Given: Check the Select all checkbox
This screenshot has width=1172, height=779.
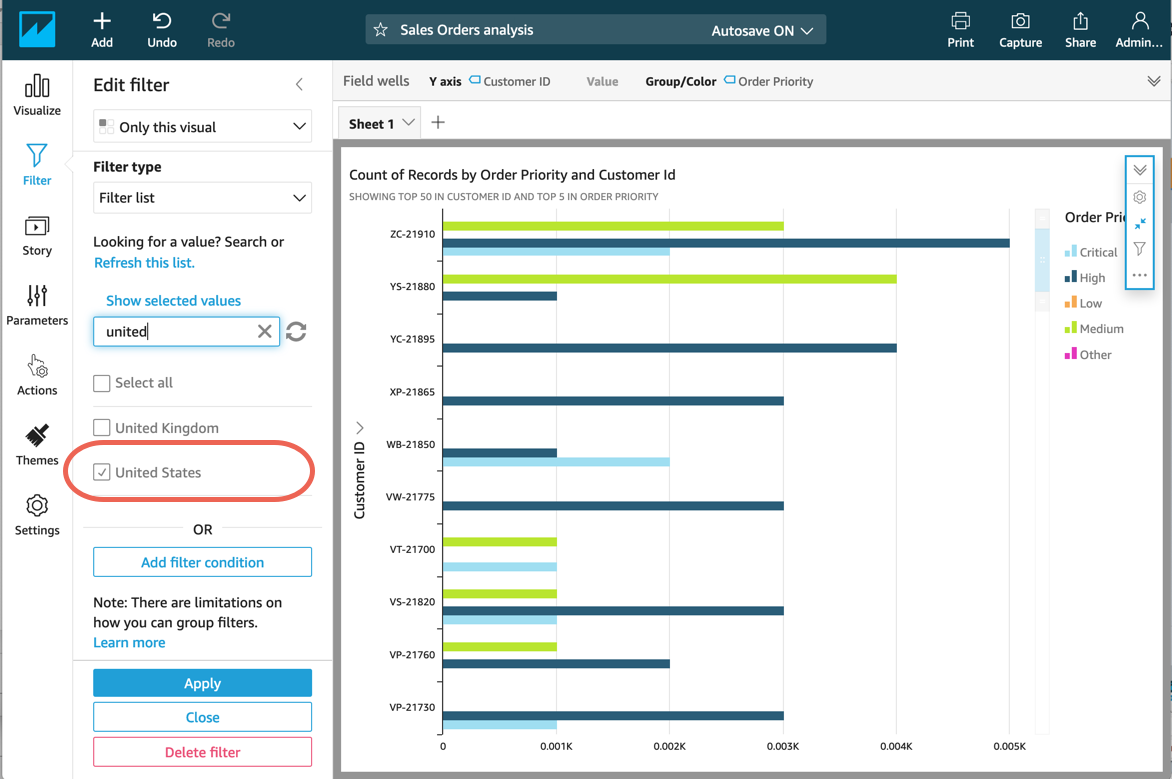Looking at the screenshot, I should tap(102, 383).
